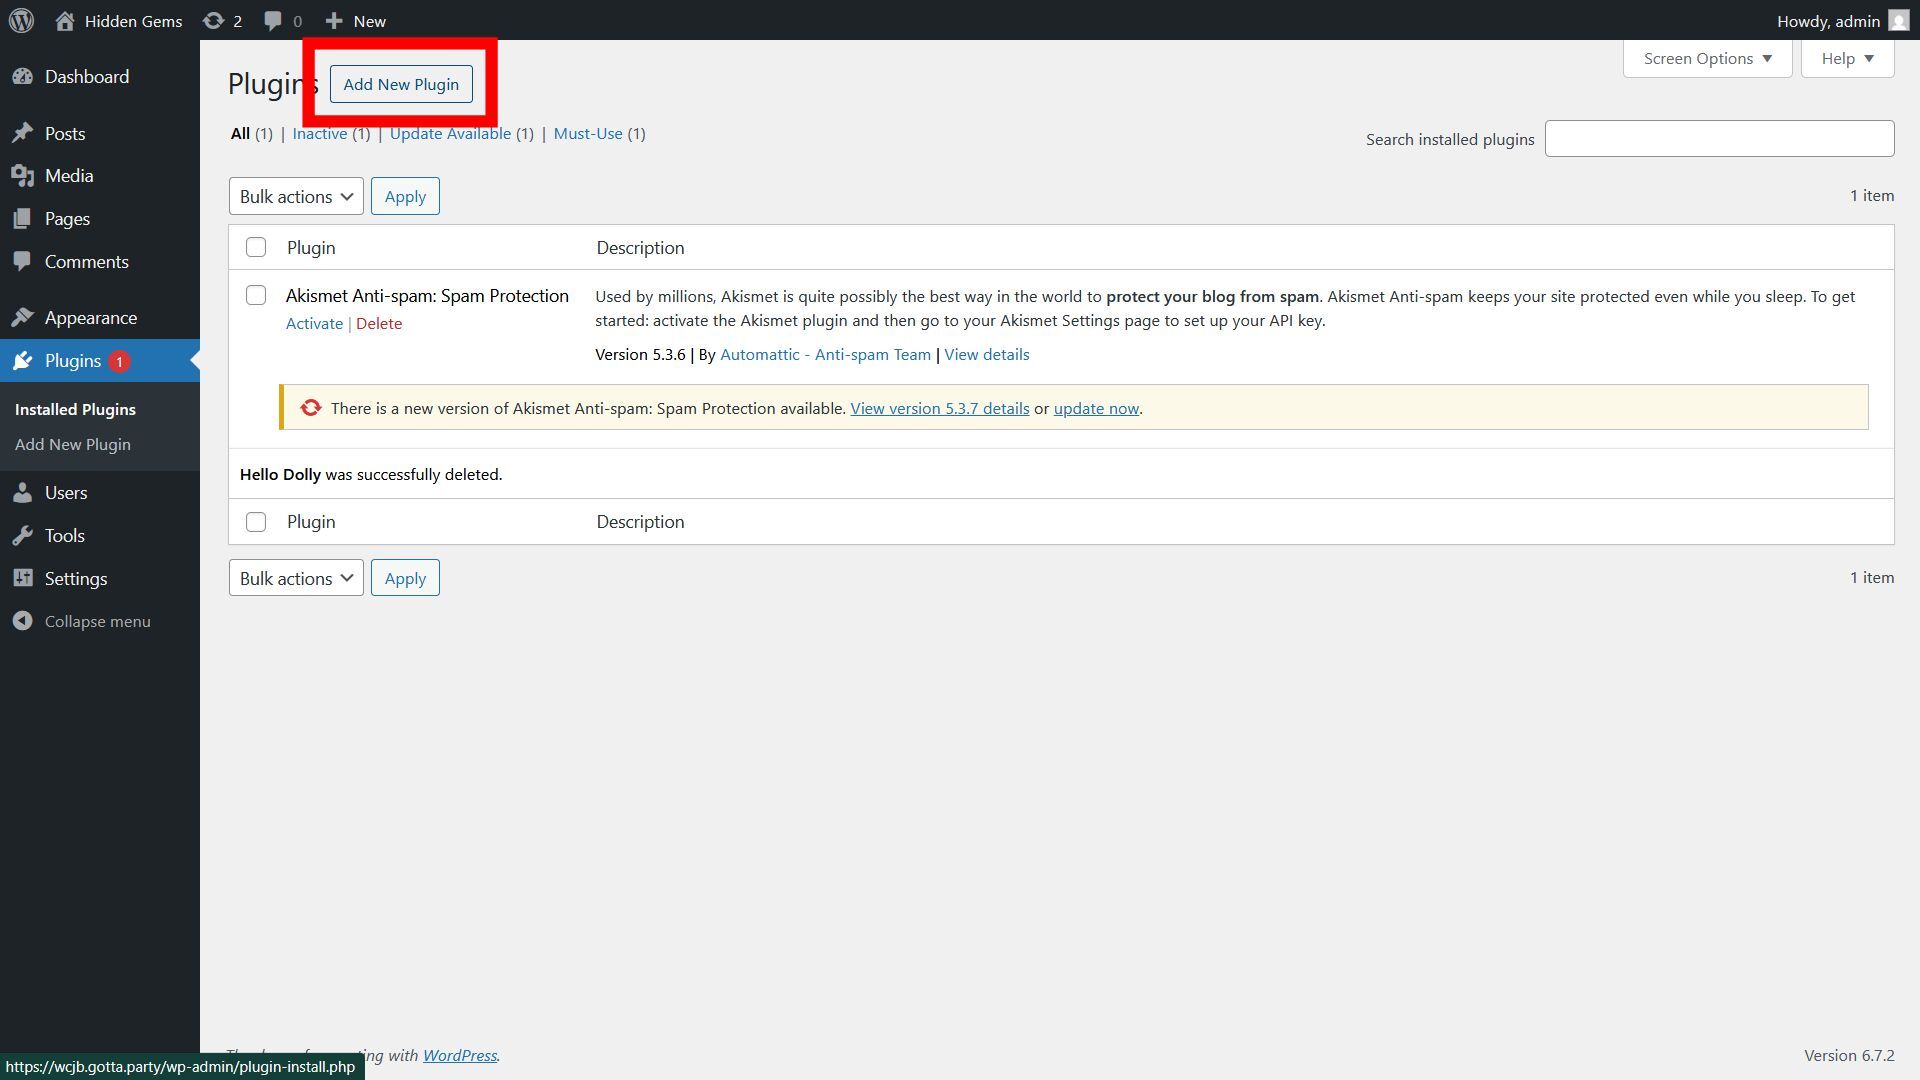
Task: Open Media library in sidebar
Action: [69, 176]
